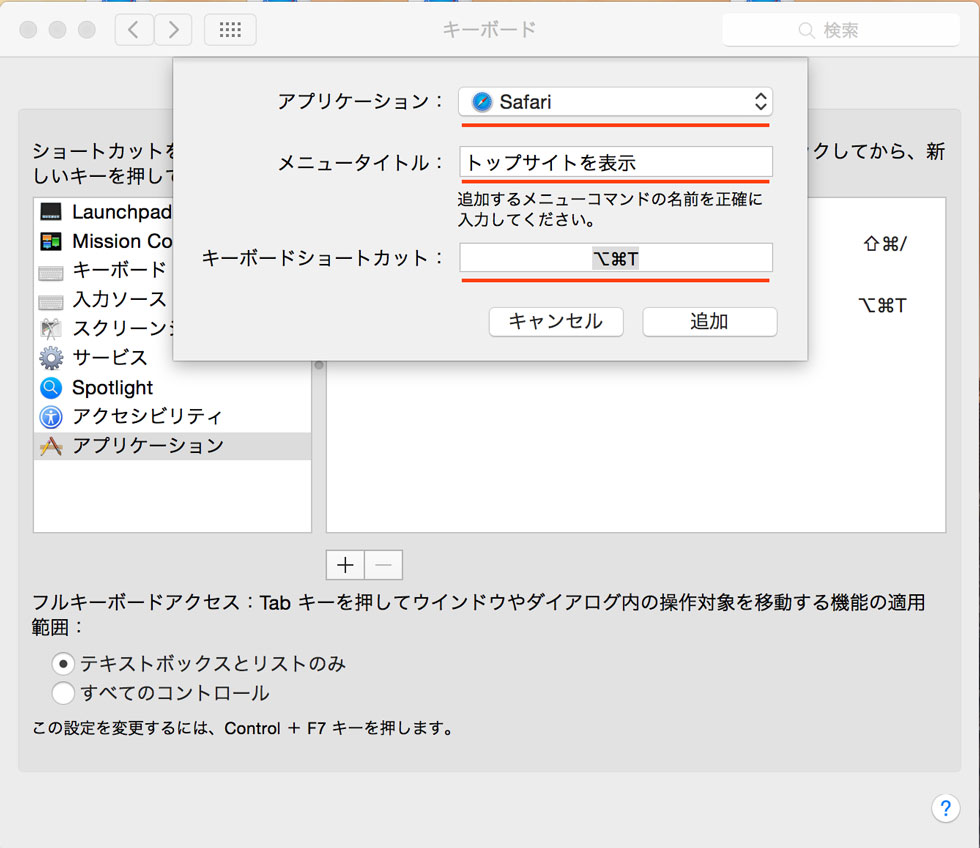
Task: Click the メニュータイトル text field
Action: click(x=615, y=162)
